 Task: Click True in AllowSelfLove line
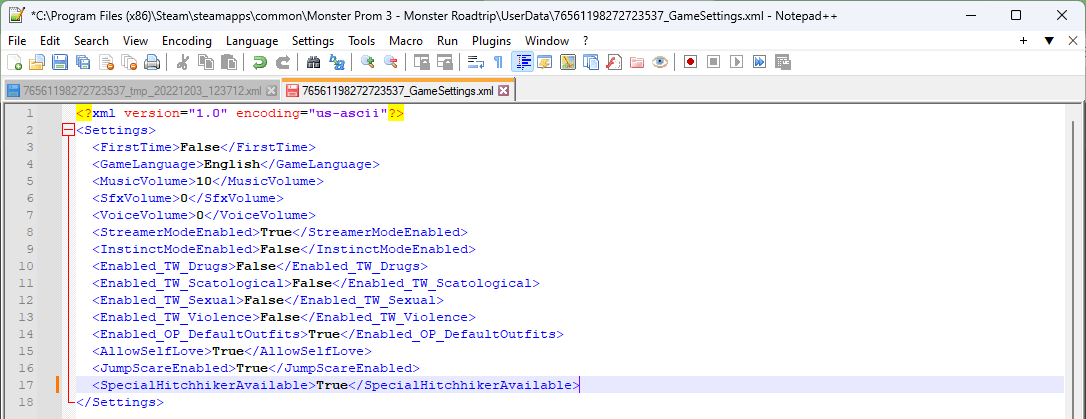[228, 351]
